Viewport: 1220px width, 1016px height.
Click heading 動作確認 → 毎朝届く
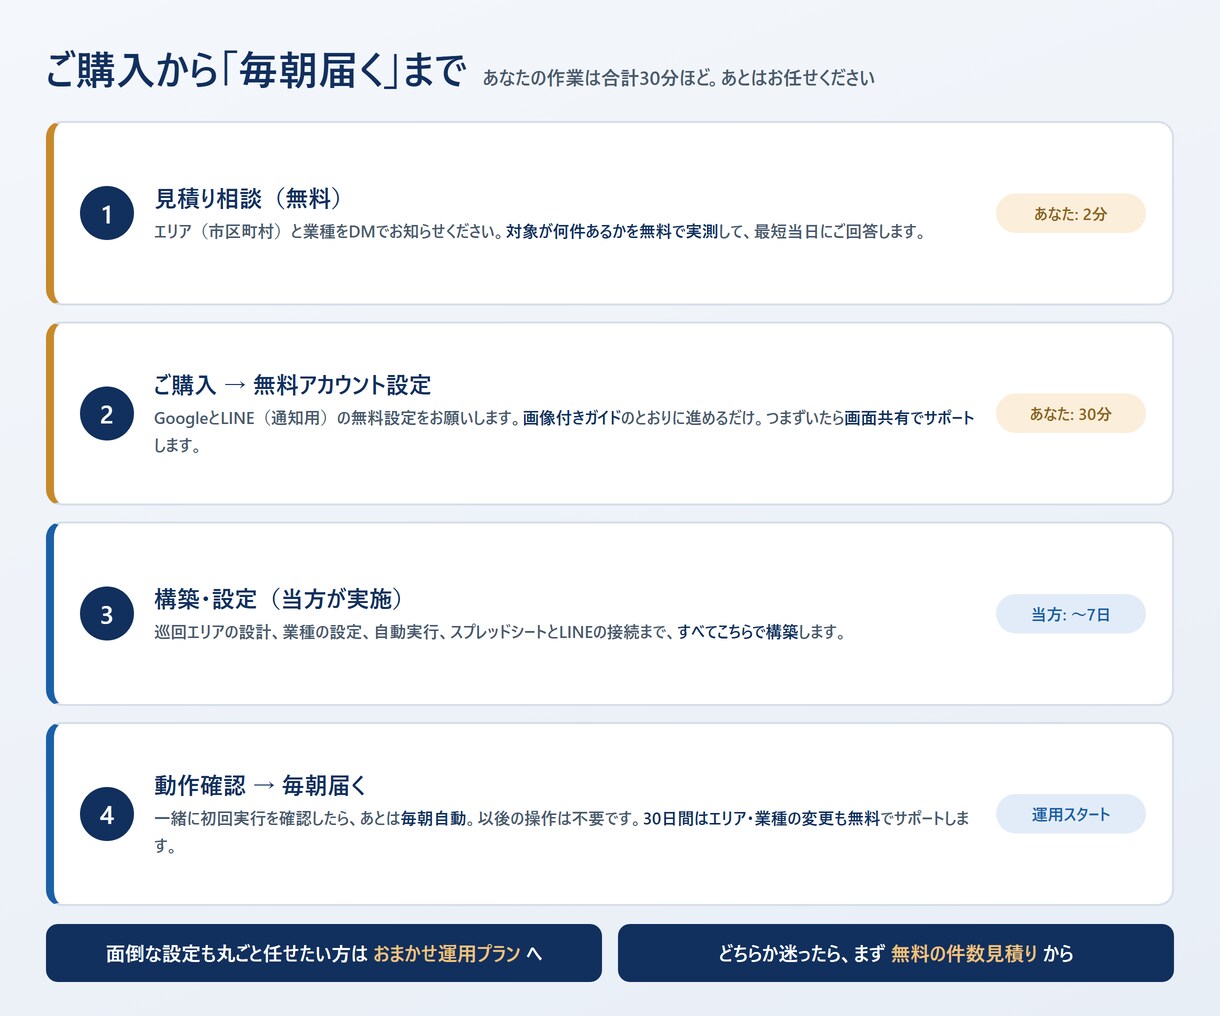point(261,785)
